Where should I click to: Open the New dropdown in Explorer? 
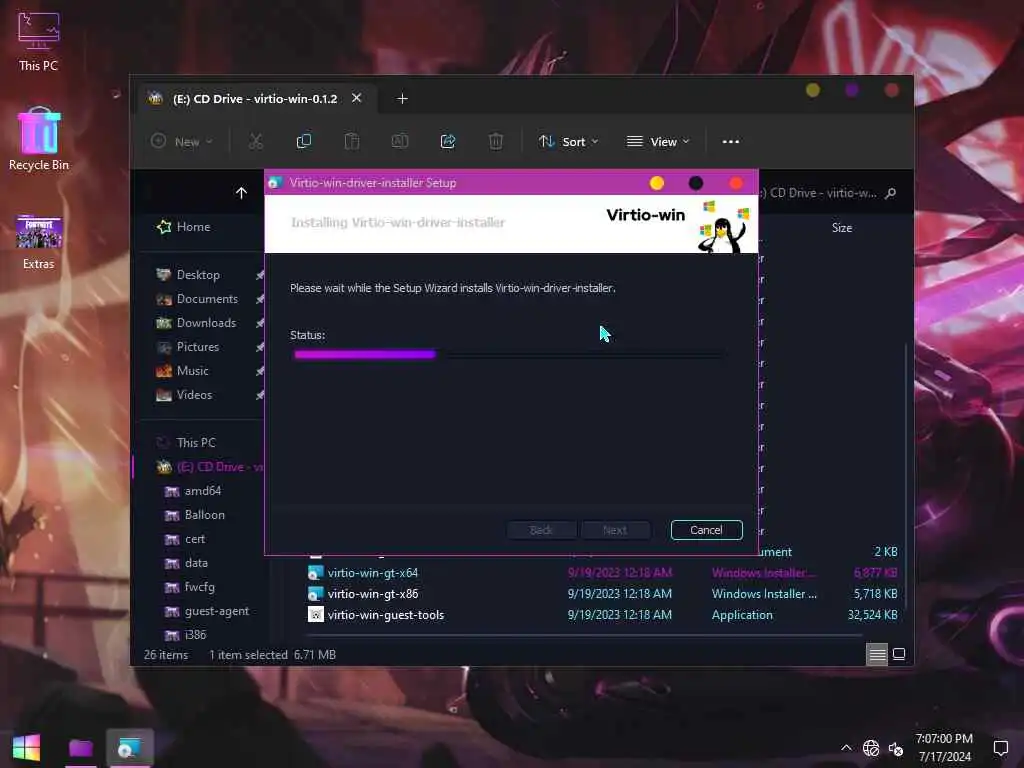tap(182, 142)
